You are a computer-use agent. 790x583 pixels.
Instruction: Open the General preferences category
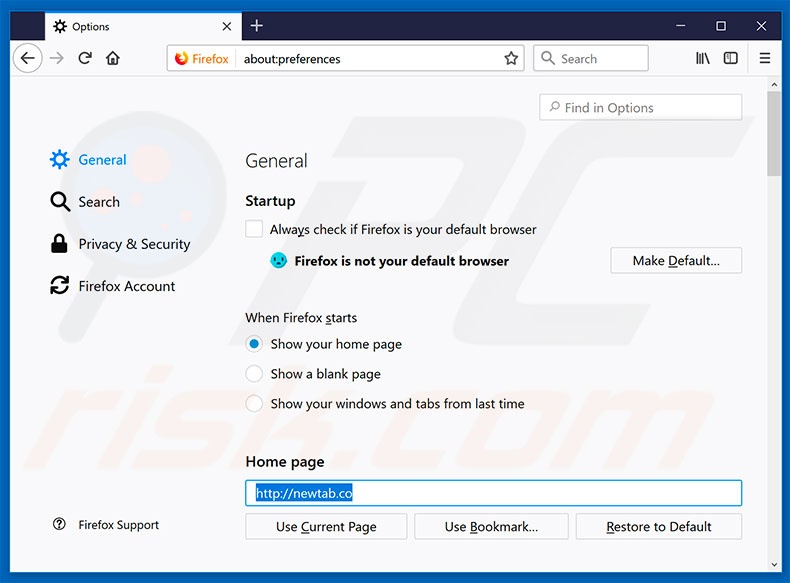tap(88, 160)
